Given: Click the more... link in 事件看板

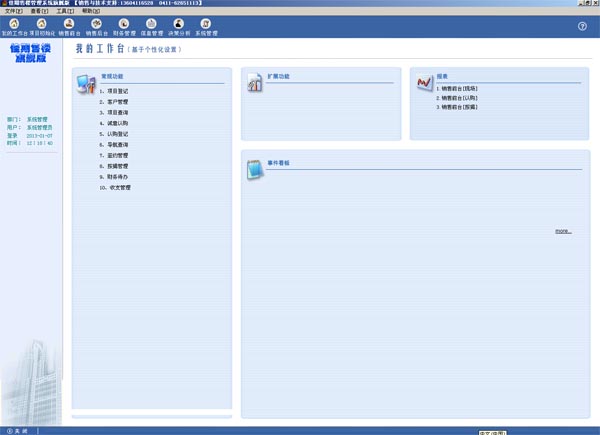Looking at the screenshot, I should point(563,231).
